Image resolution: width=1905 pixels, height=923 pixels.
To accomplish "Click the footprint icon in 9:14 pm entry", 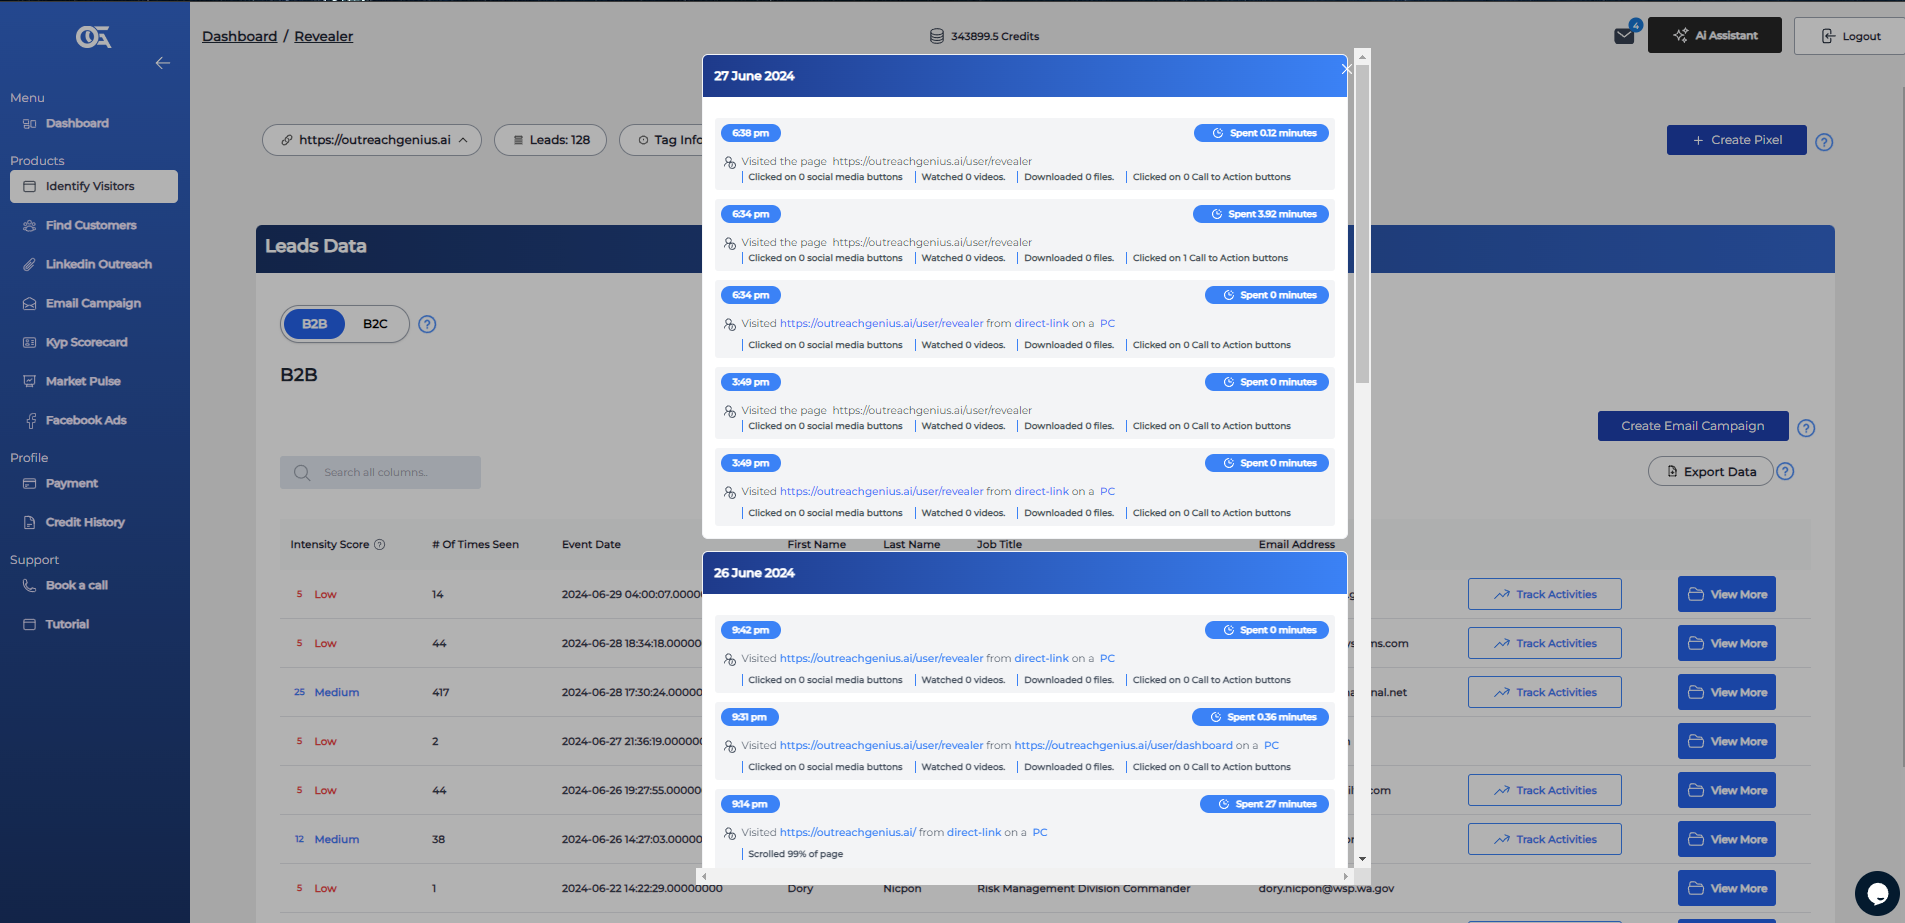I will (x=730, y=833).
